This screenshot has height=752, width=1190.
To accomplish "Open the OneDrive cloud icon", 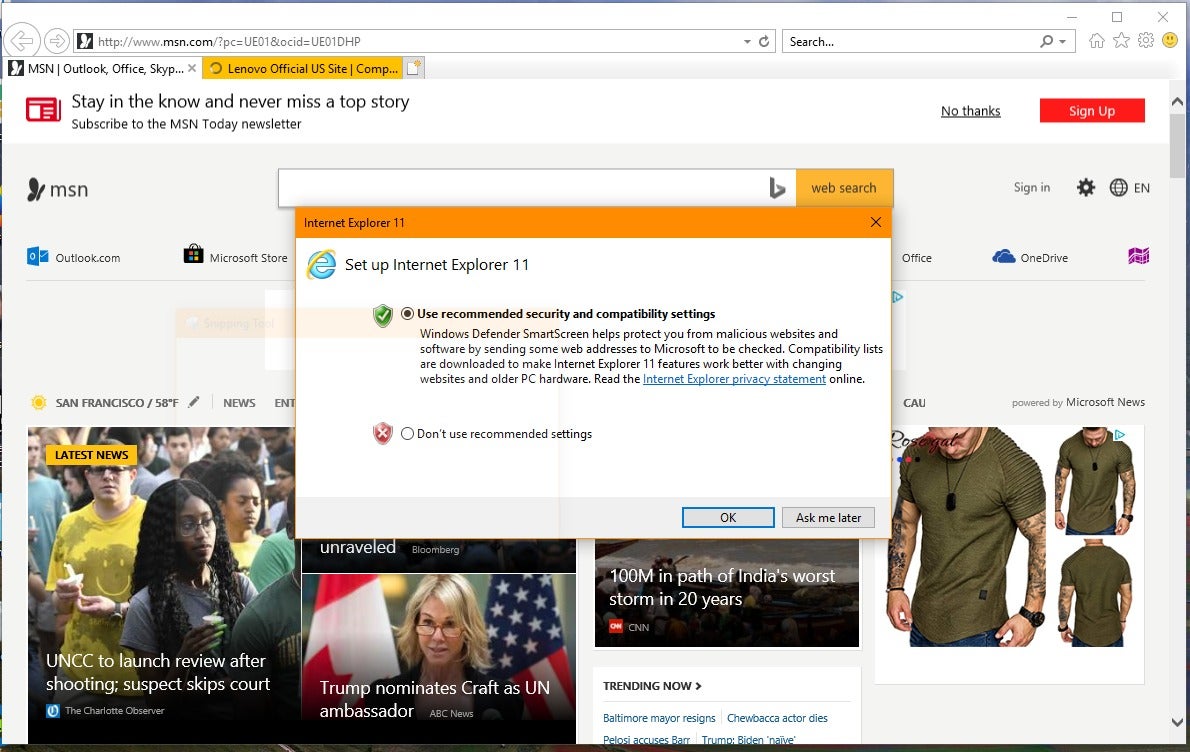I will pos(1004,256).
